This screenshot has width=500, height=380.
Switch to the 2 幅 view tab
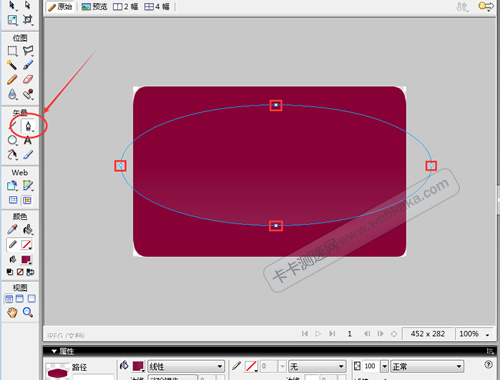[126, 7]
